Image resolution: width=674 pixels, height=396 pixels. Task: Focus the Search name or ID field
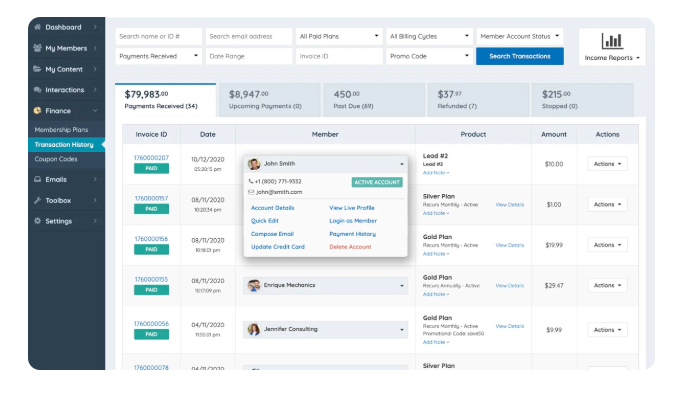click(159, 37)
